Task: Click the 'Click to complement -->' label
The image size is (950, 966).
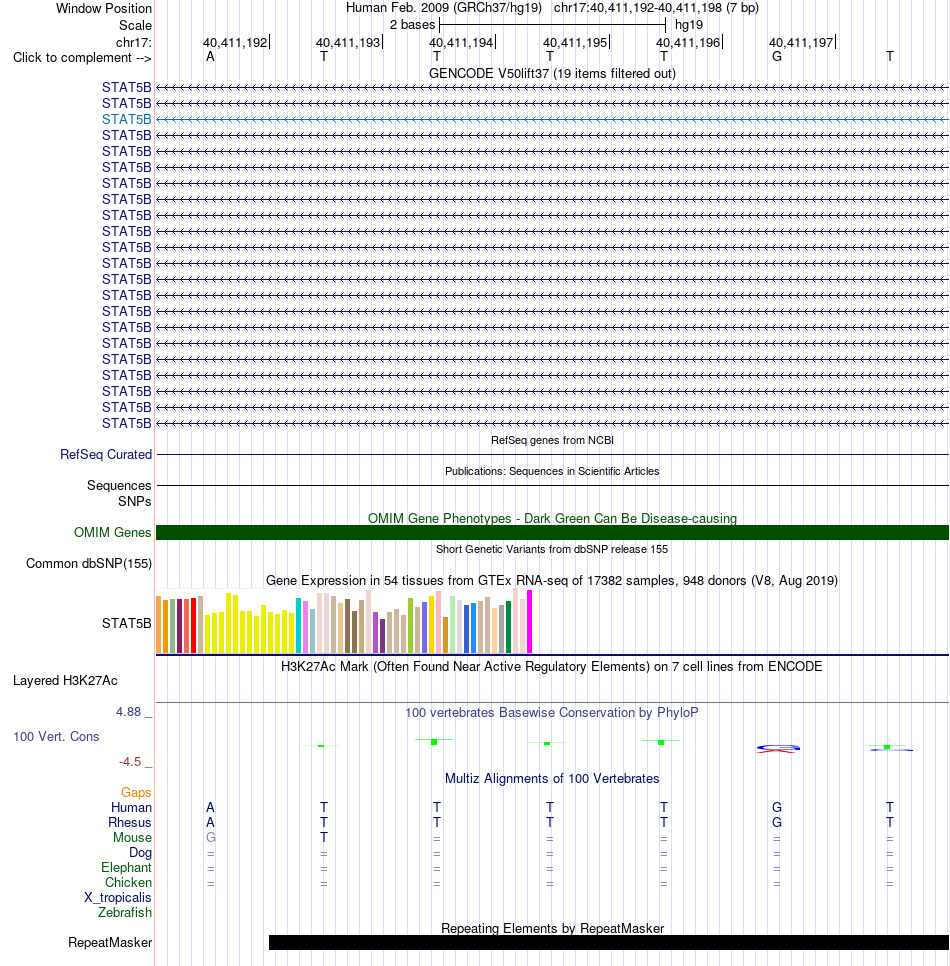Action: point(82,57)
